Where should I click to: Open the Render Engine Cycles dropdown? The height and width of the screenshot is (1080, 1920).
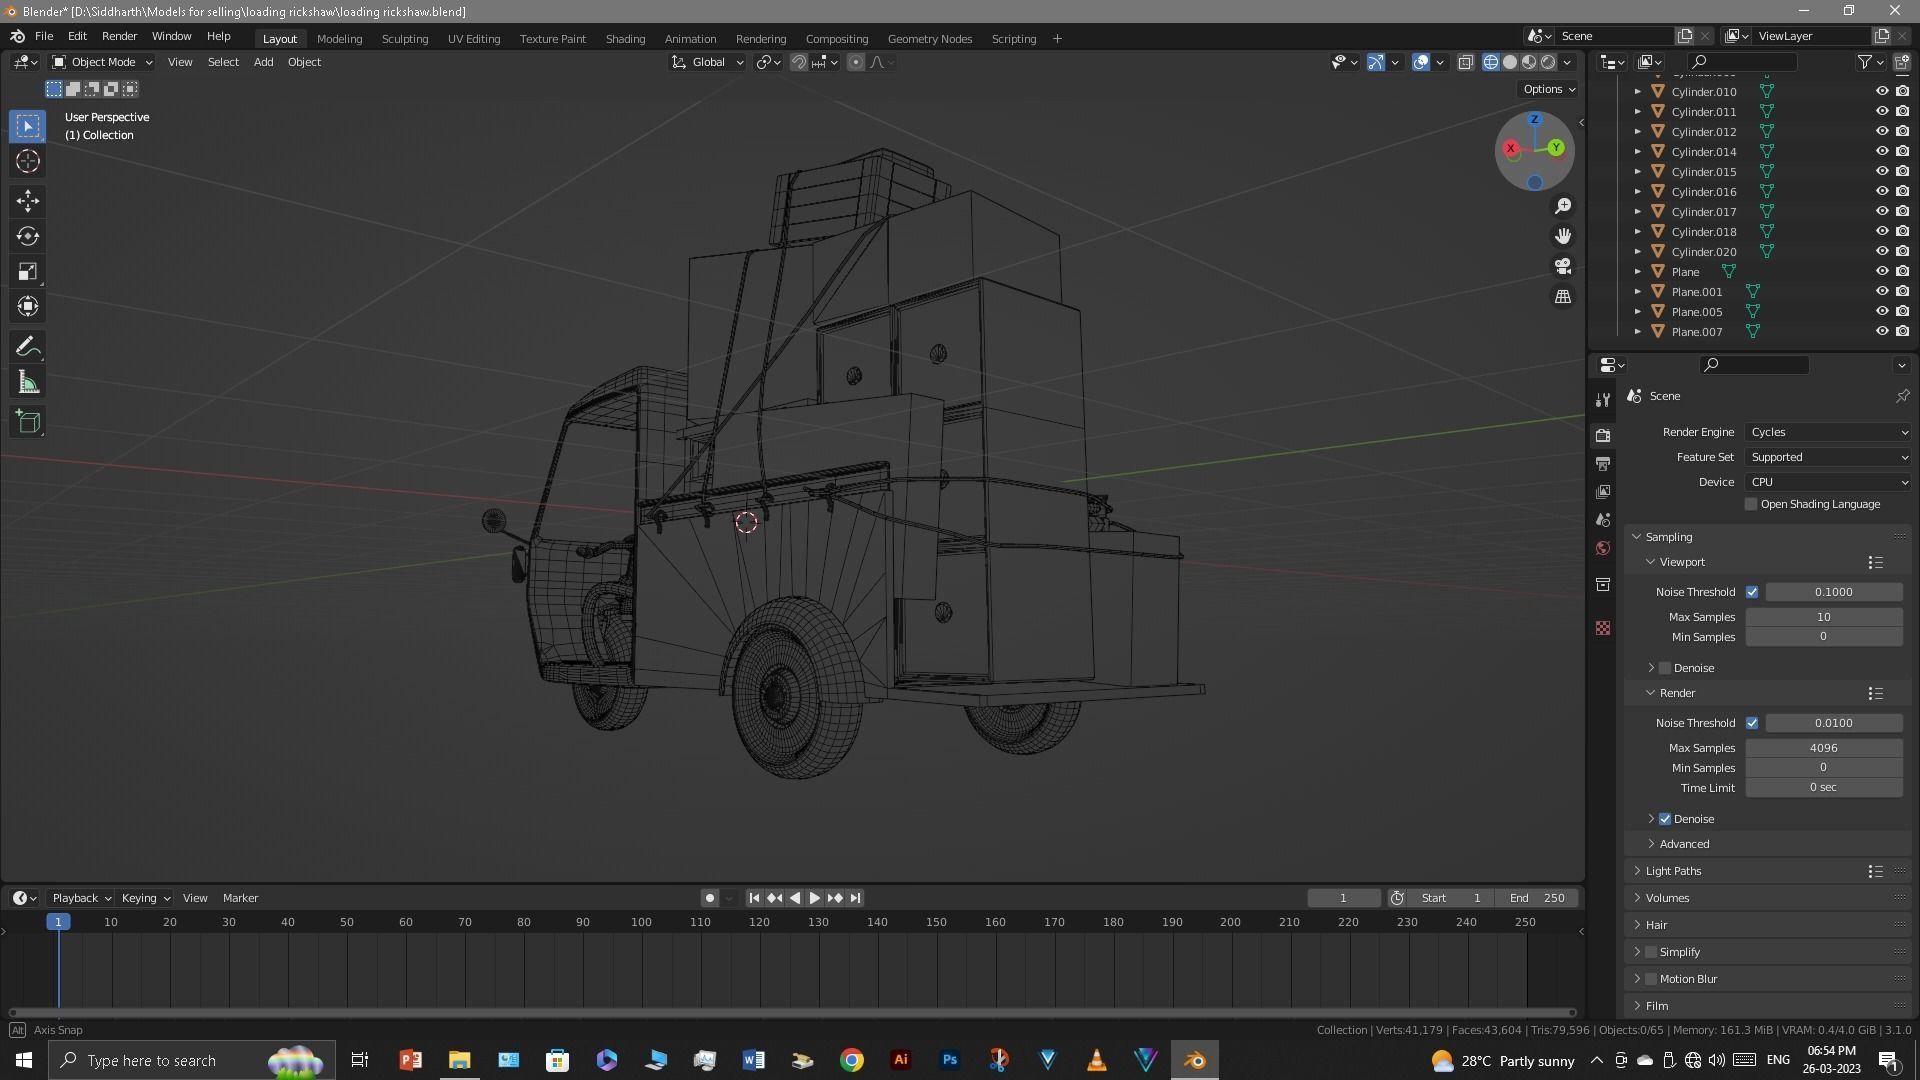(x=1828, y=432)
